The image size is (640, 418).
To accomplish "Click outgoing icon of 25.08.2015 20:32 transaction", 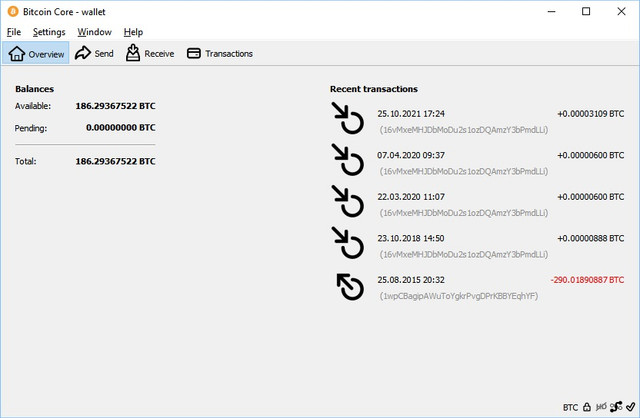I will tap(350, 286).
